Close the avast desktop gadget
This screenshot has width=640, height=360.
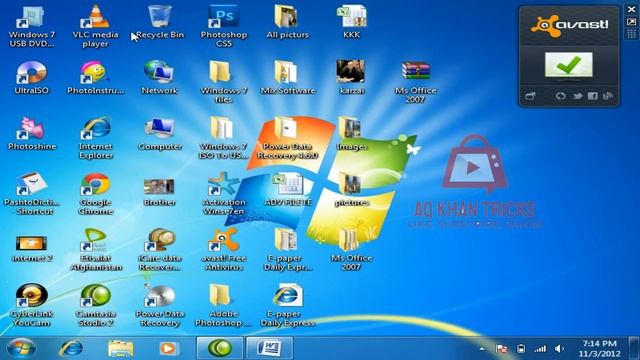[x=631, y=9]
